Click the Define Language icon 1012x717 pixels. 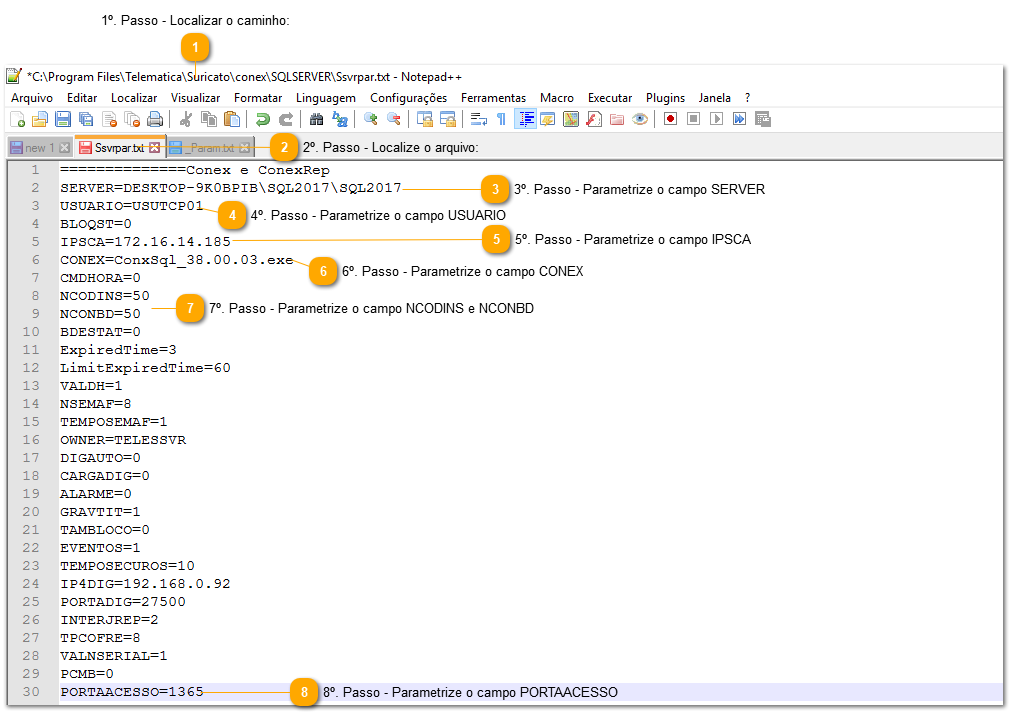[548, 119]
